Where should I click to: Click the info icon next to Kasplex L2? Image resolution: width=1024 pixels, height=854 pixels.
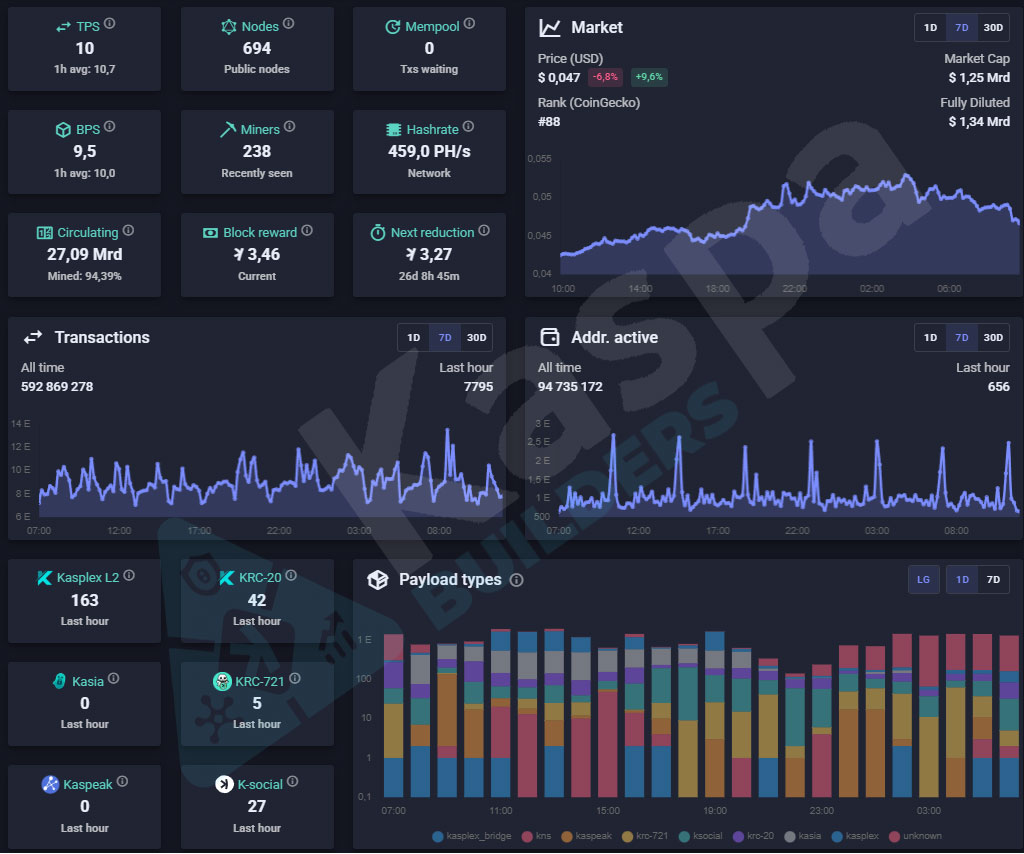pyautogui.click(x=129, y=575)
